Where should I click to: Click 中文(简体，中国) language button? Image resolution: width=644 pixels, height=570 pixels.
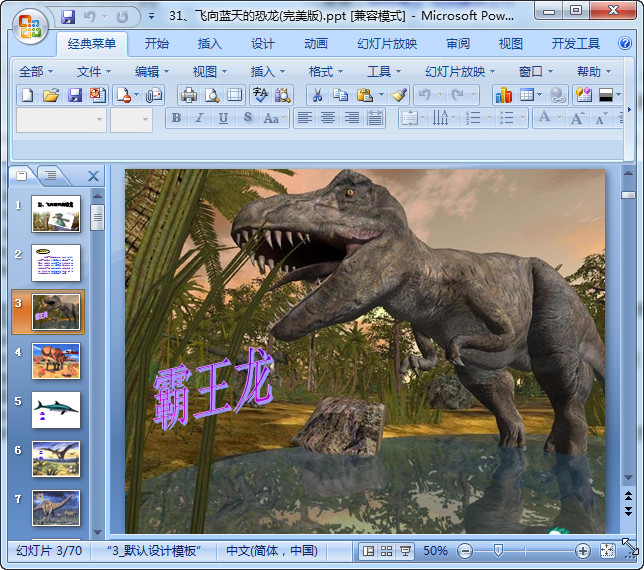tap(272, 551)
